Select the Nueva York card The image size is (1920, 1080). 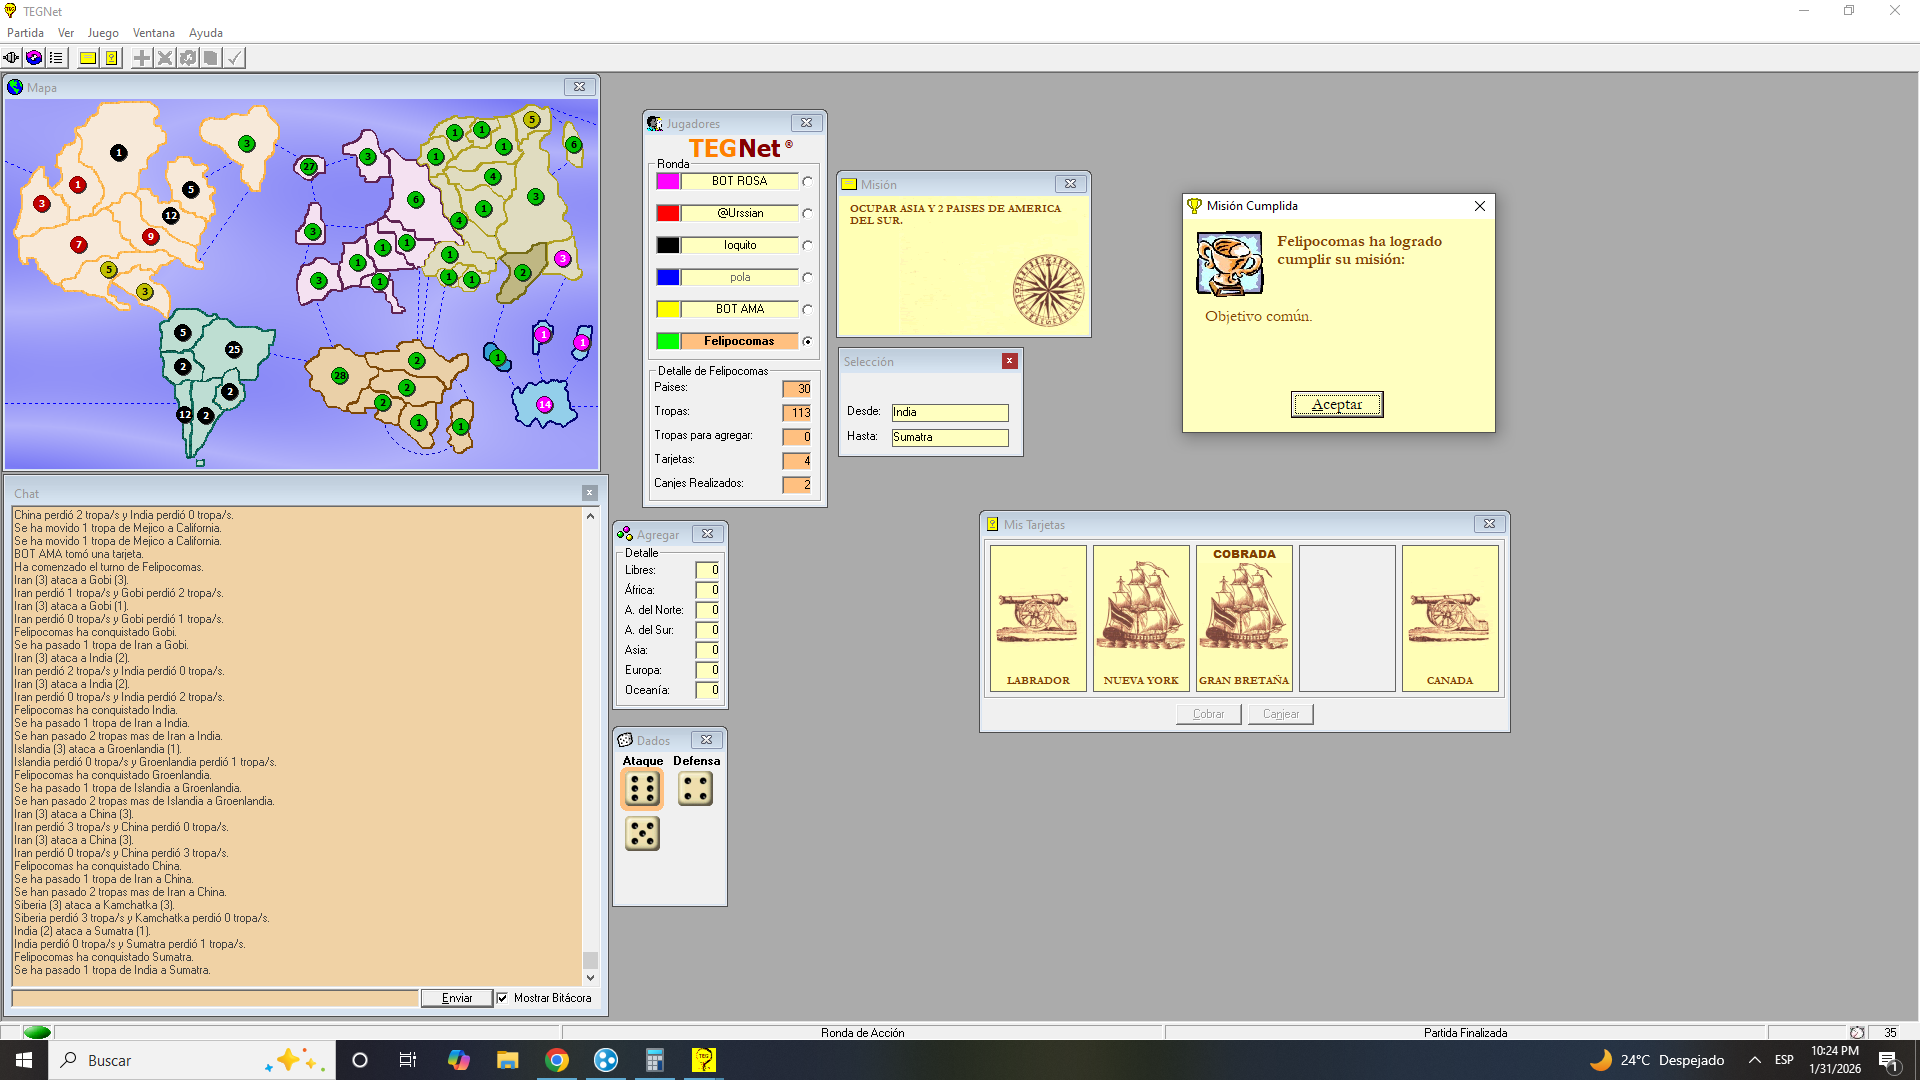click(1141, 618)
